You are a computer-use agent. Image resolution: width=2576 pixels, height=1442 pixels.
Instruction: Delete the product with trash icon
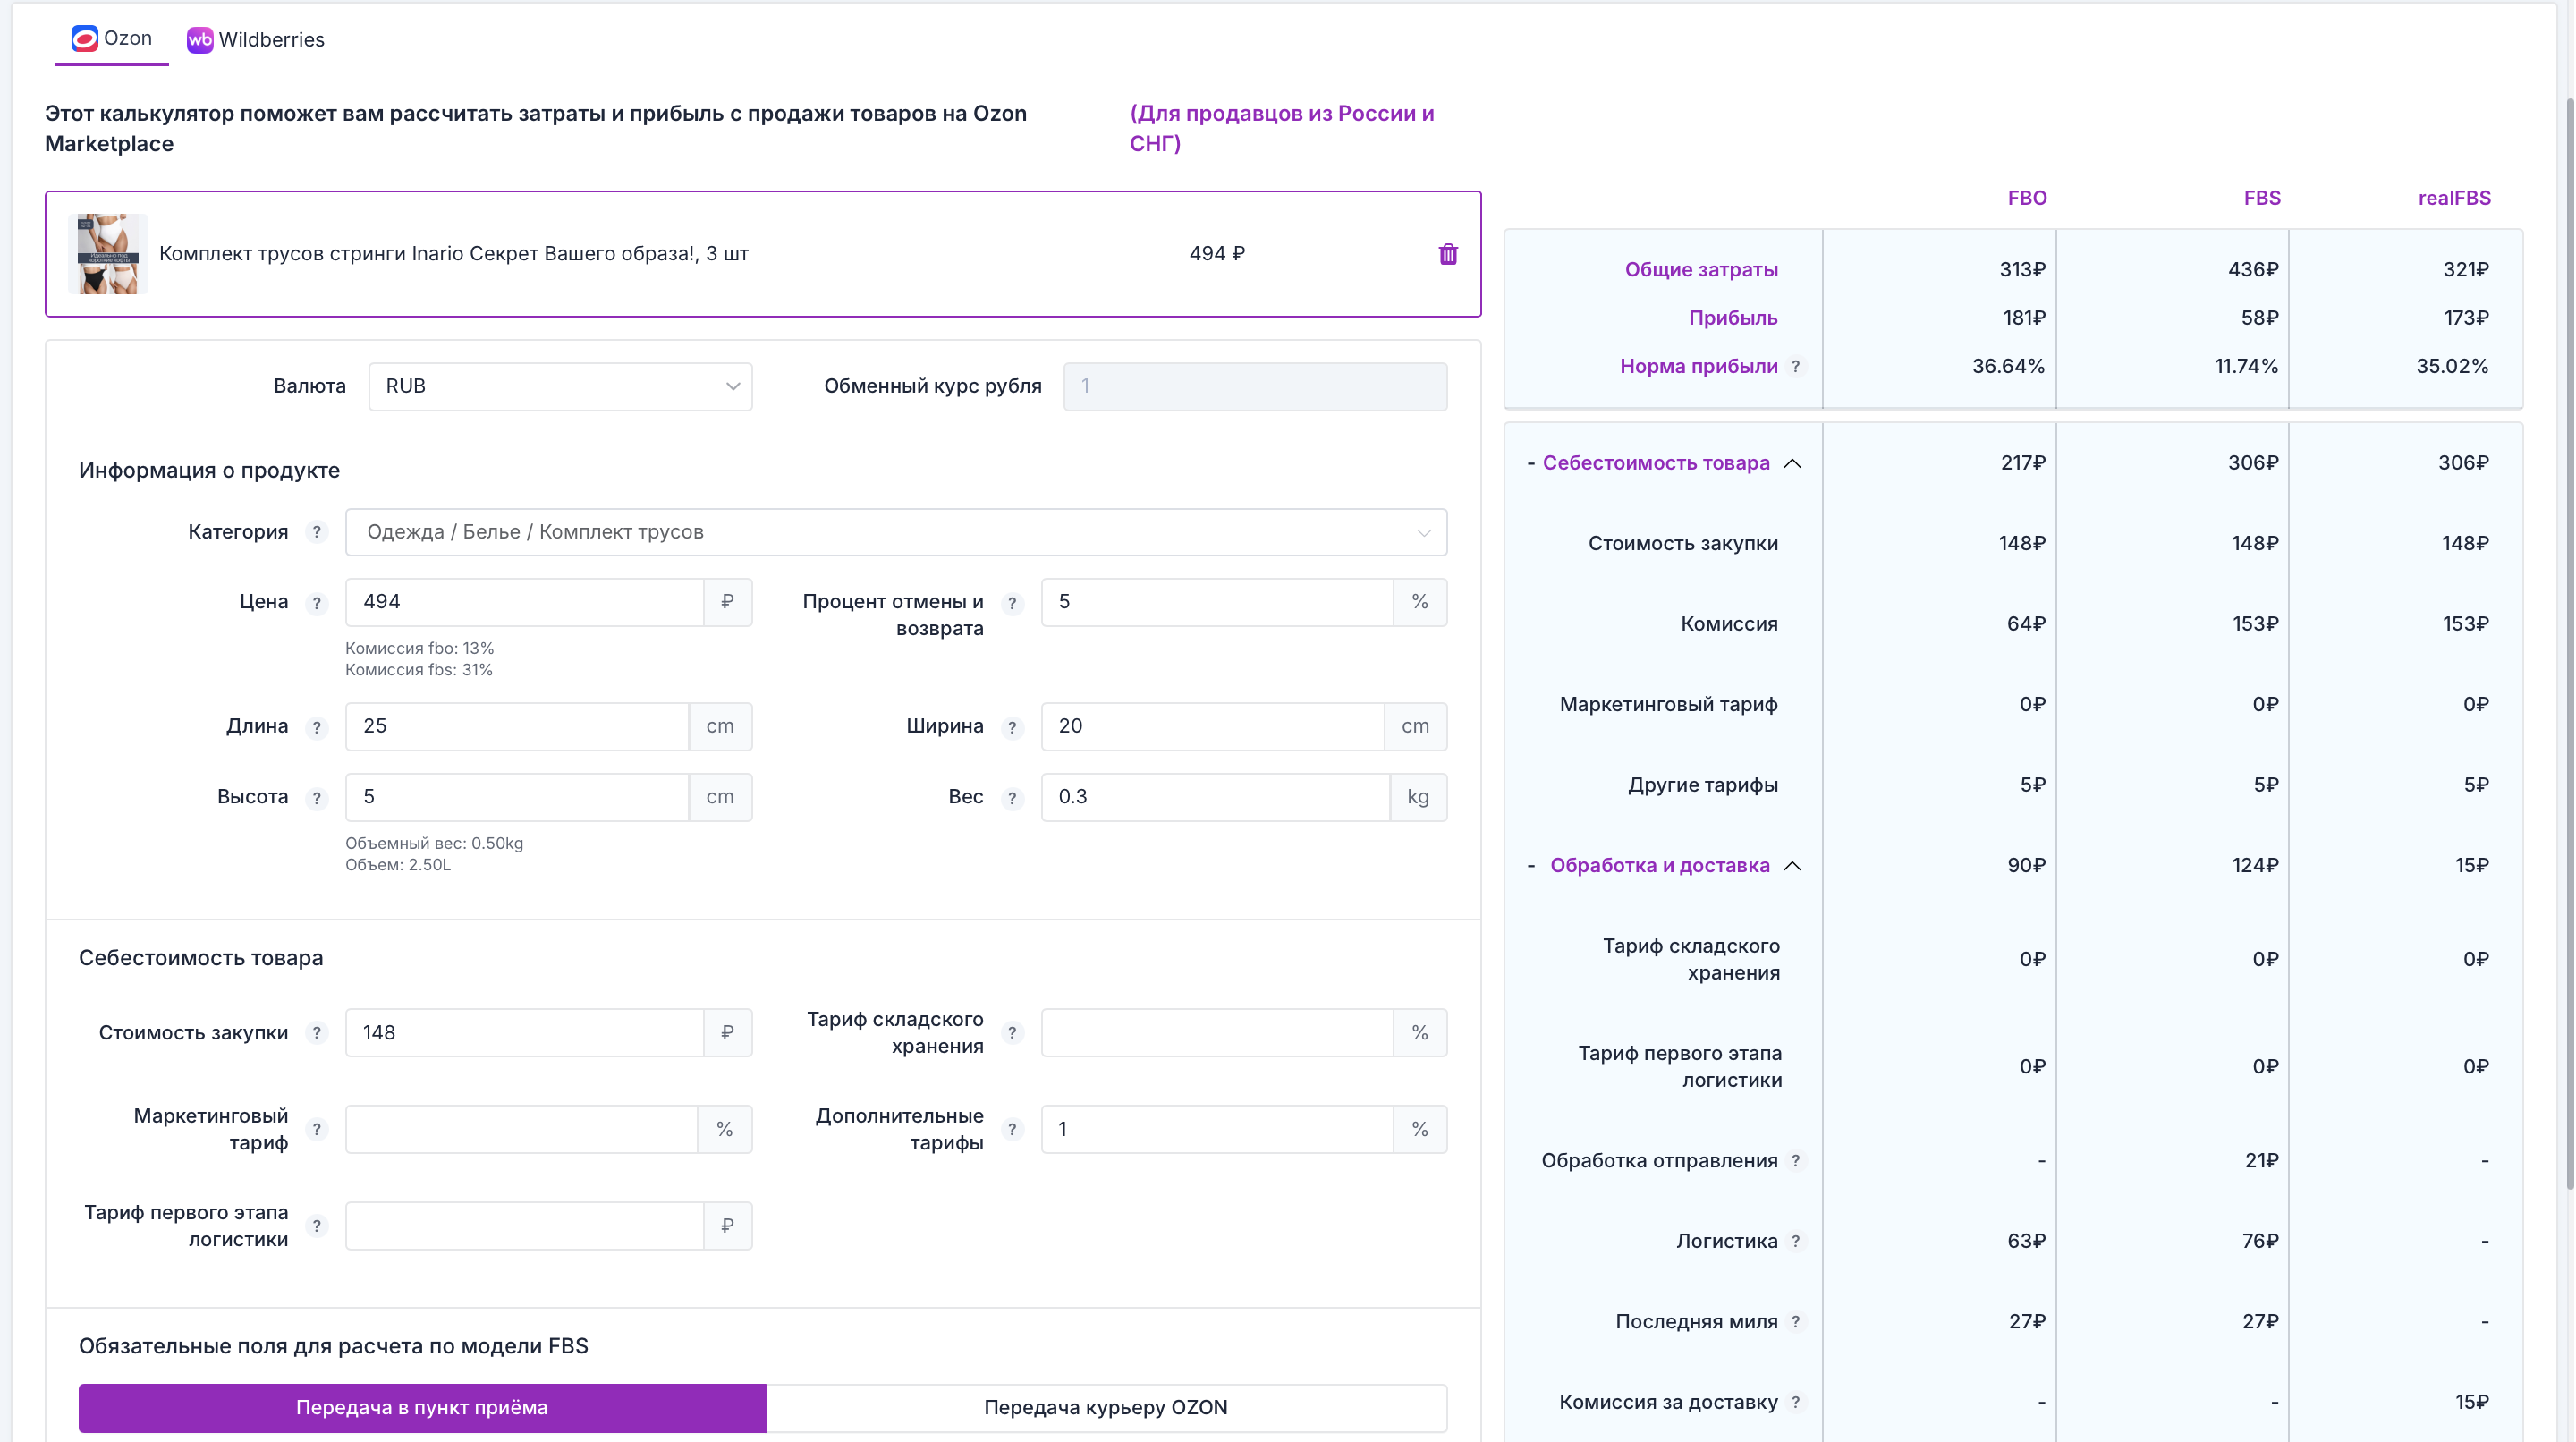click(x=1448, y=254)
